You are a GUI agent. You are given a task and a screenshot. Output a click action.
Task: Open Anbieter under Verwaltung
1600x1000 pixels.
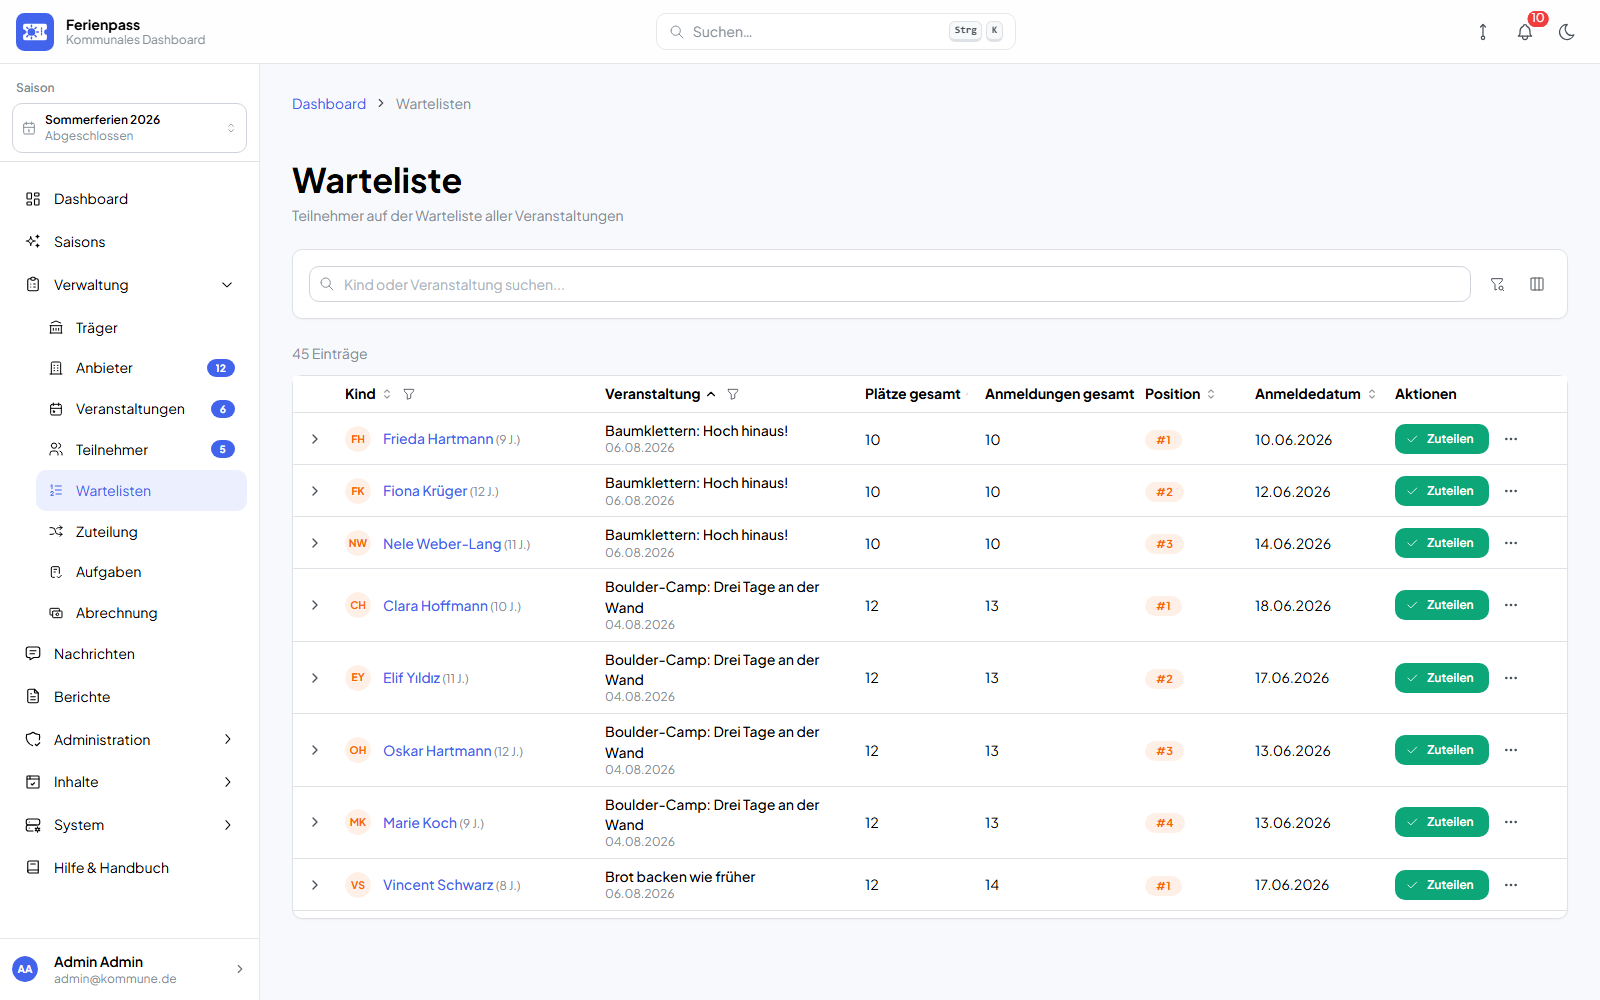pos(141,368)
